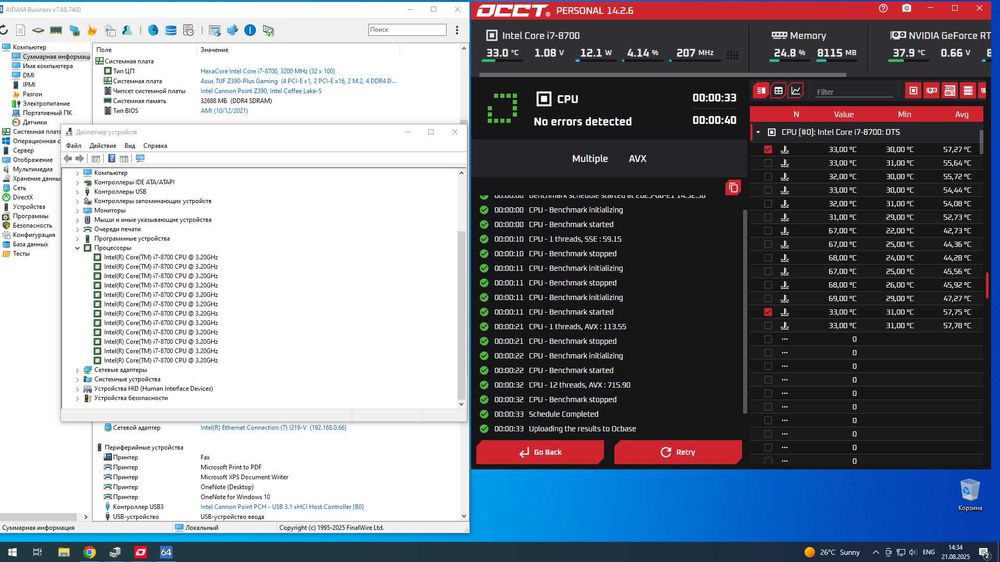This screenshot has width=1000, height=562.
Task: Click the user profile icon in AIDA64 toolbar
Action: [127, 30]
